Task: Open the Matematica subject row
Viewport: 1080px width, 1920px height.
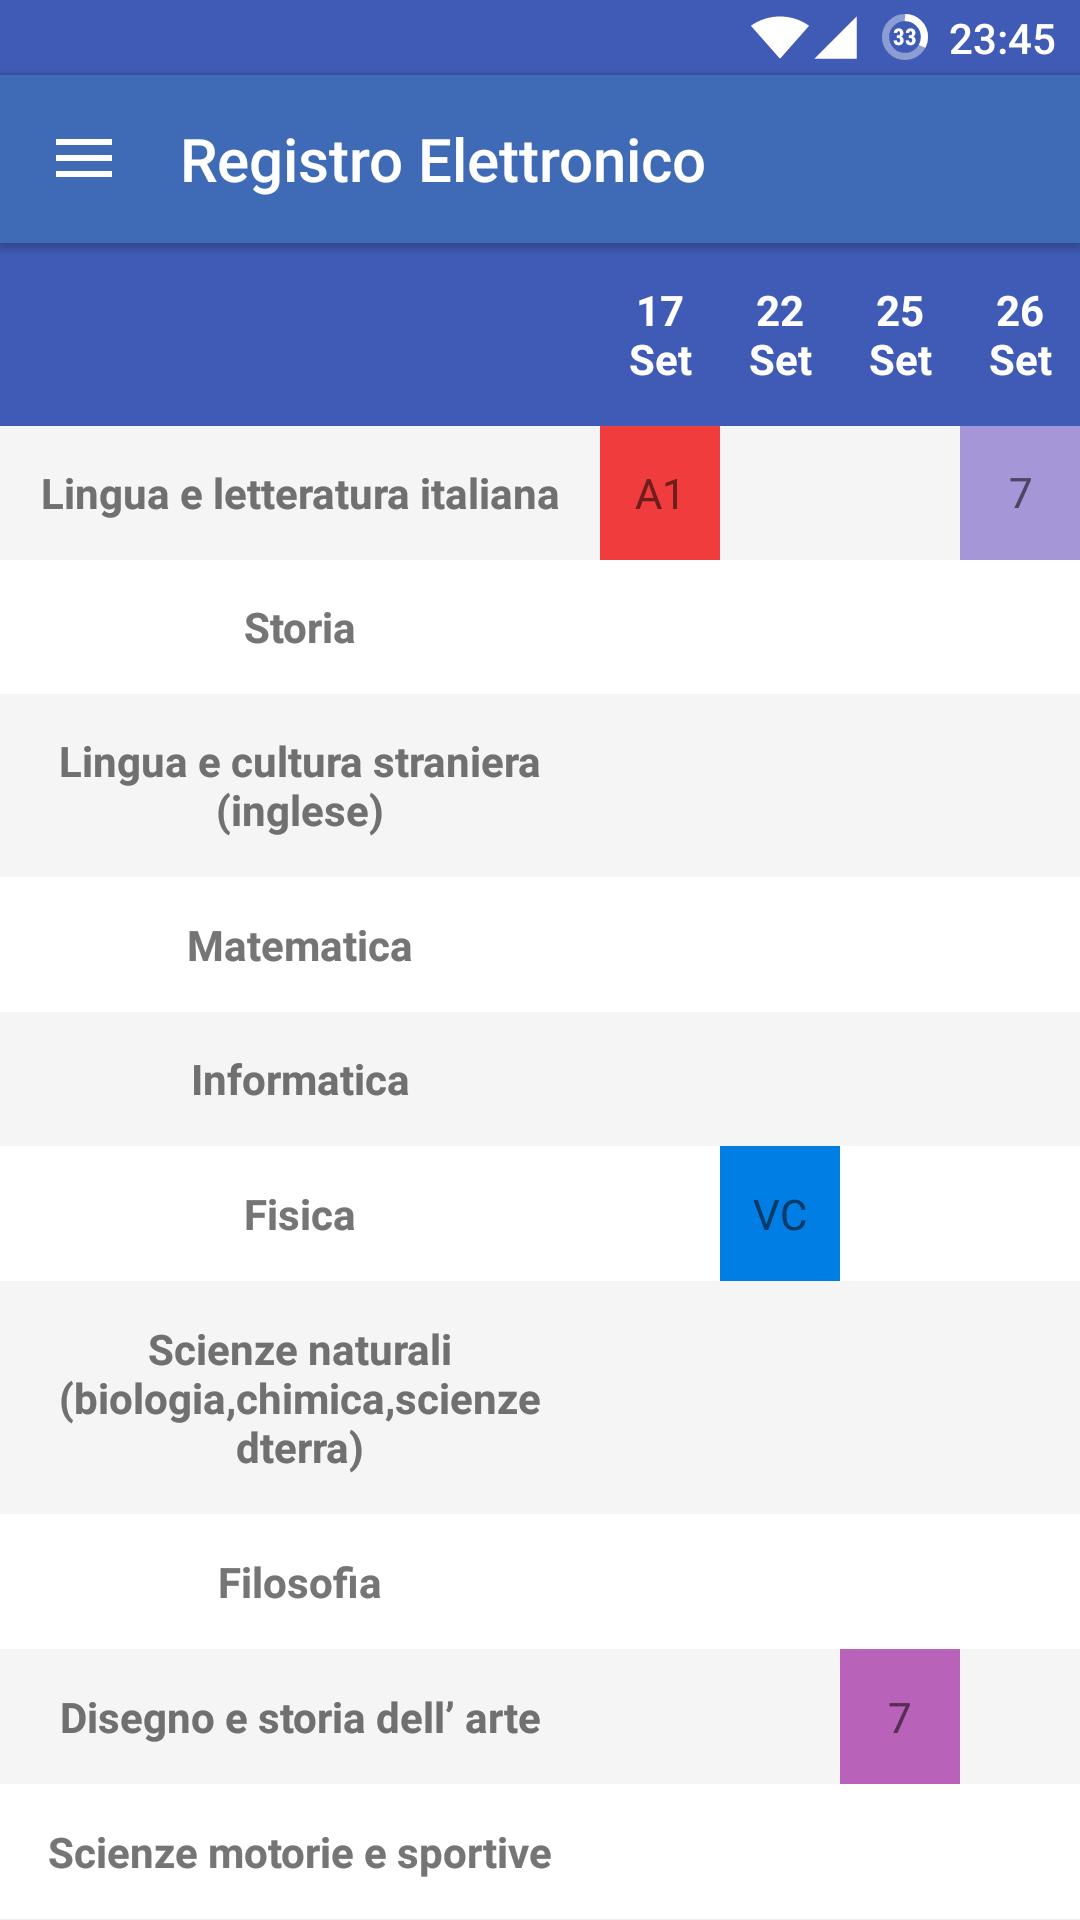Action: [540, 945]
